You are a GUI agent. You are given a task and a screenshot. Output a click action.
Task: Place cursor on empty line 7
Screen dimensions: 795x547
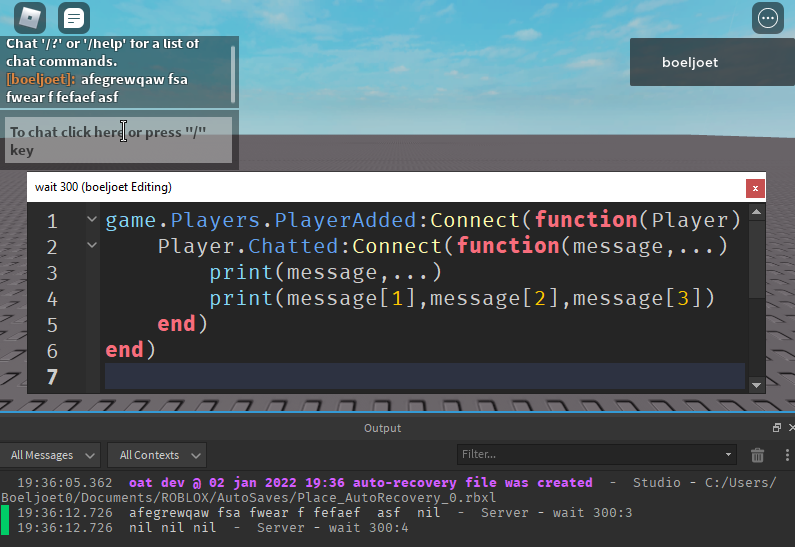[x=424, y=376]
